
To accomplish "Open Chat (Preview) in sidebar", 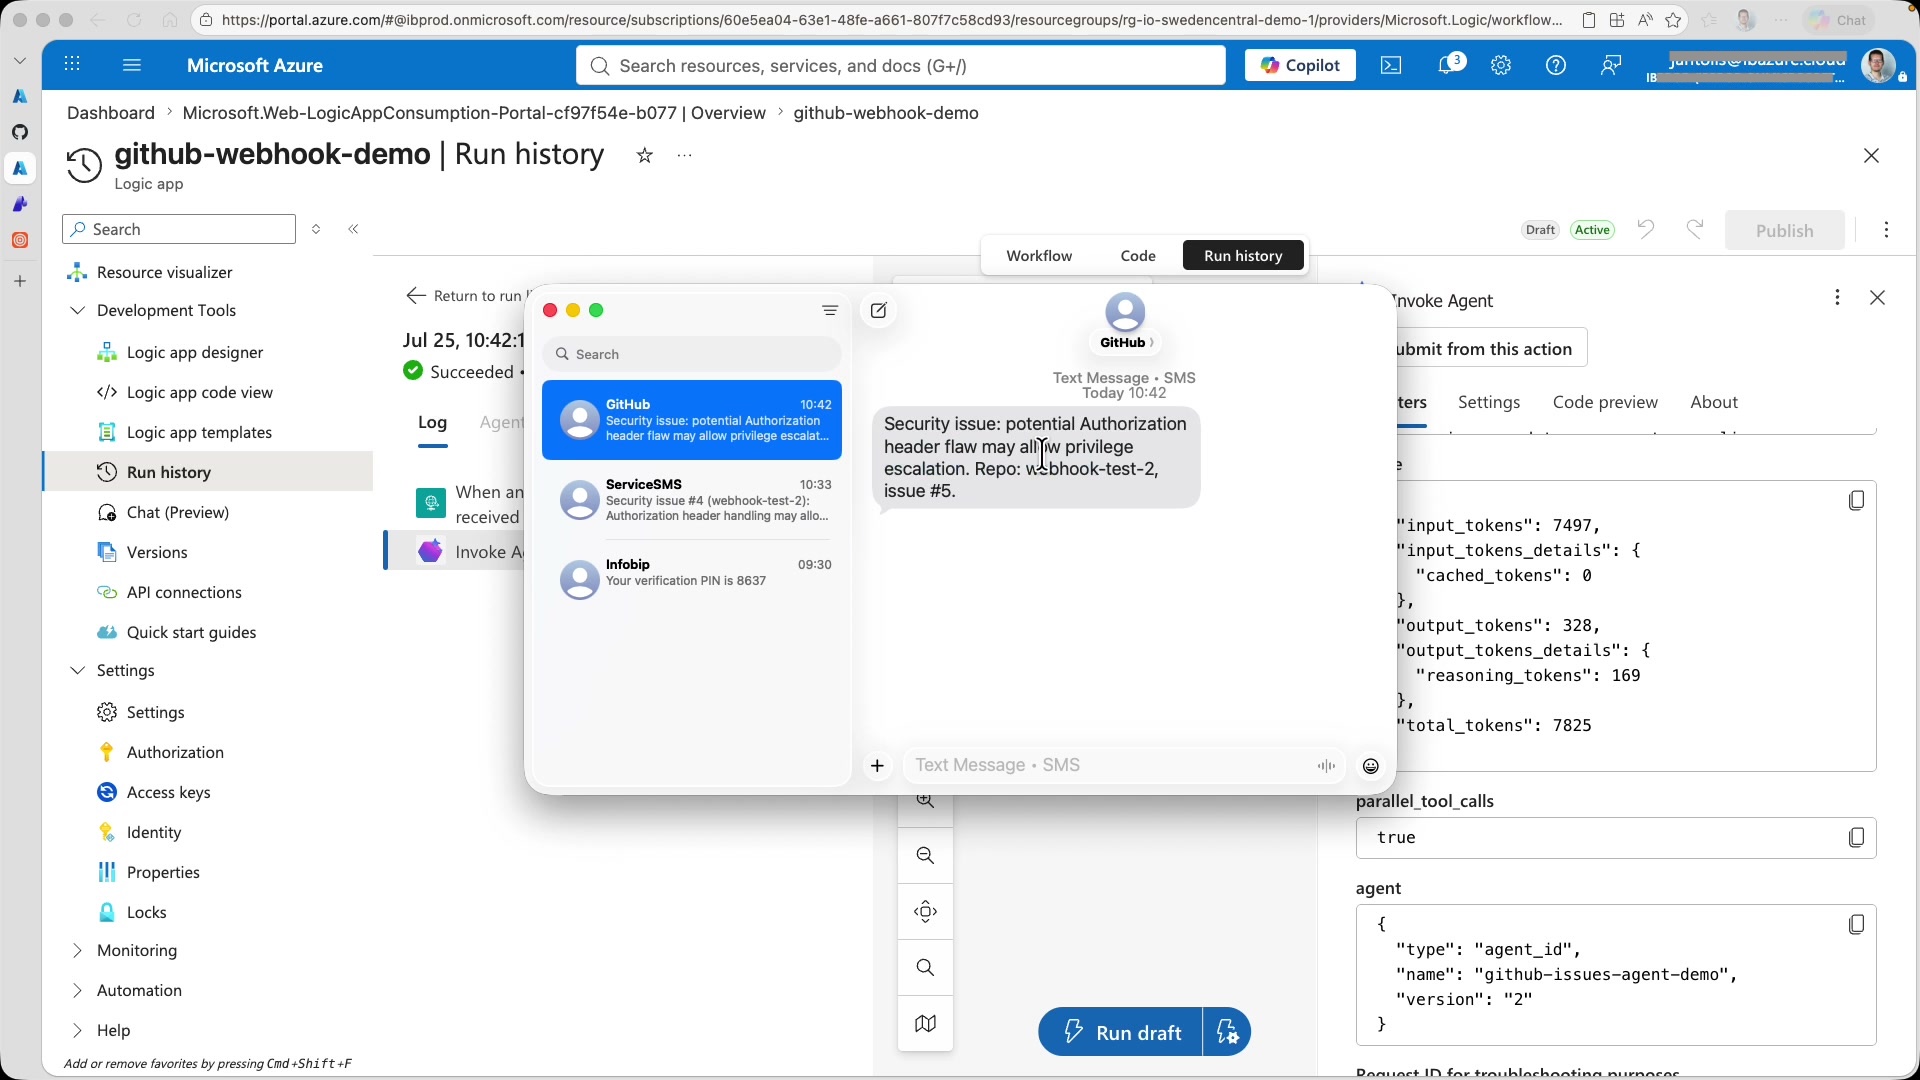I will 178,512.
